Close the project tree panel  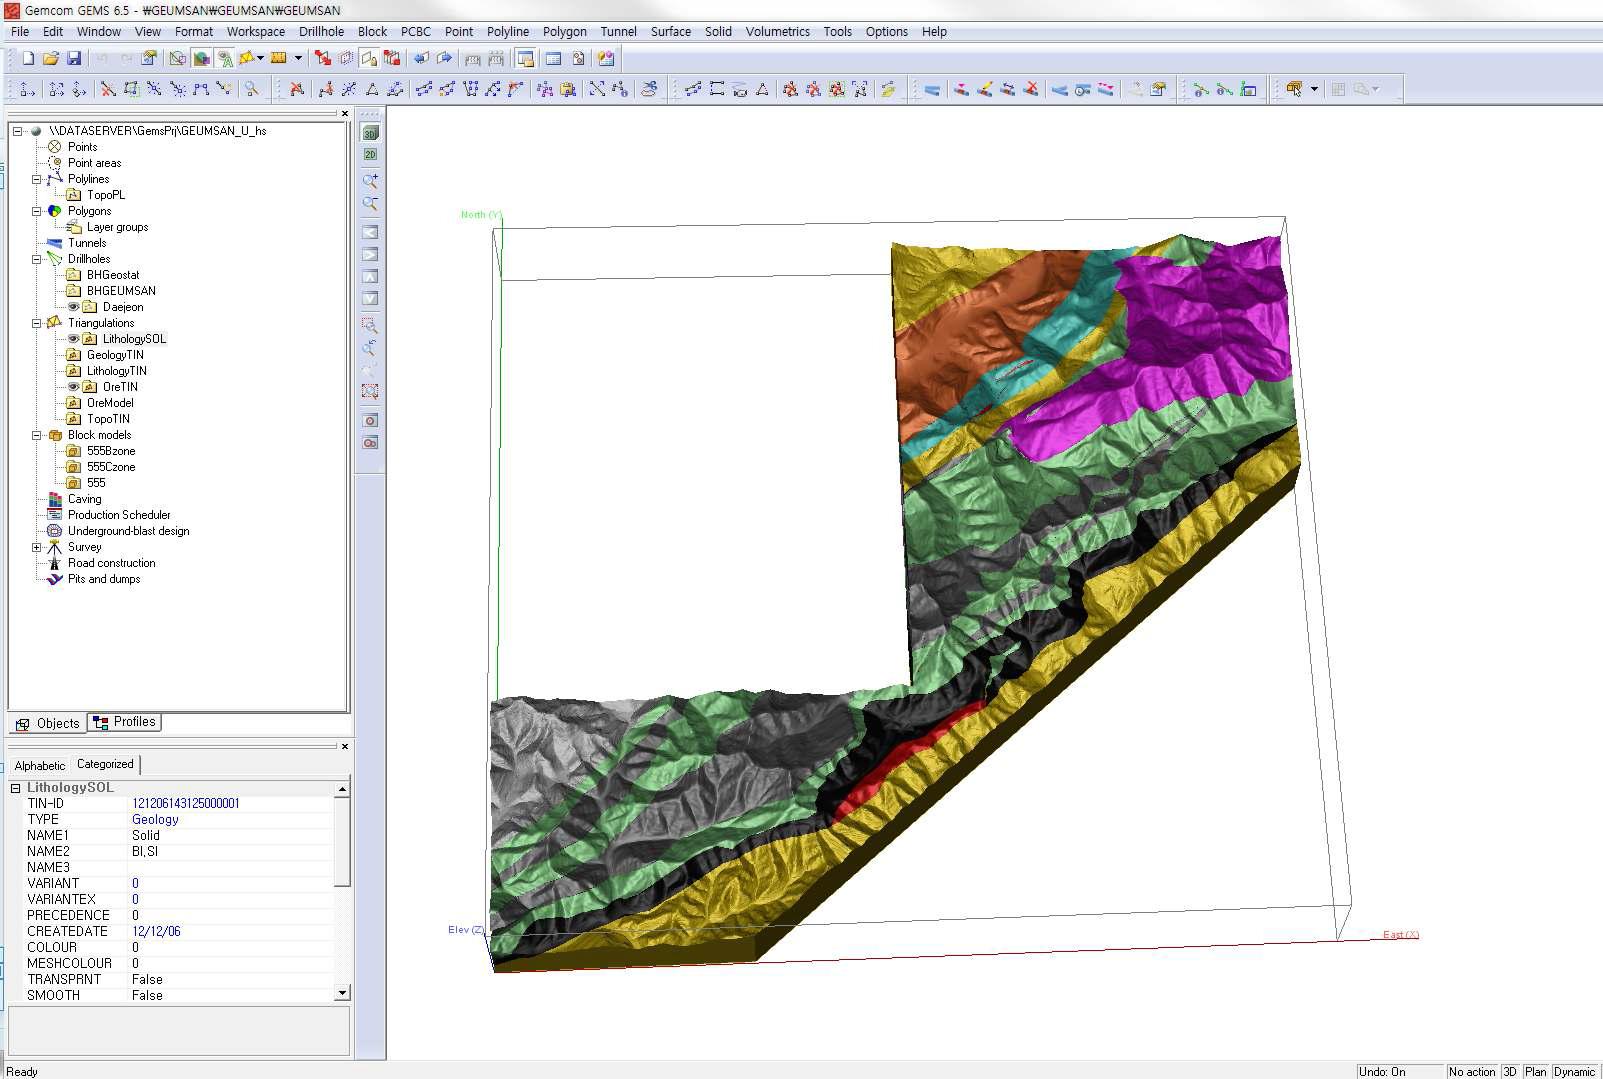click(x=345, y=114)
